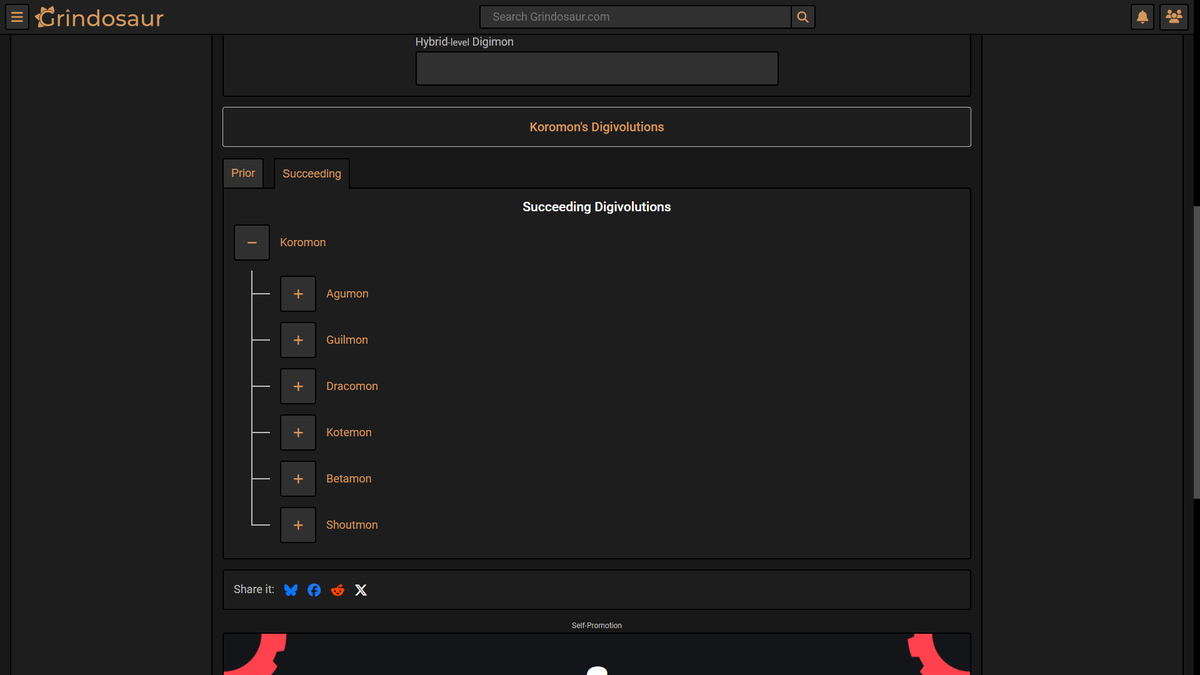
Task: Open the Betamon link
Action: (x=349, y=479)
